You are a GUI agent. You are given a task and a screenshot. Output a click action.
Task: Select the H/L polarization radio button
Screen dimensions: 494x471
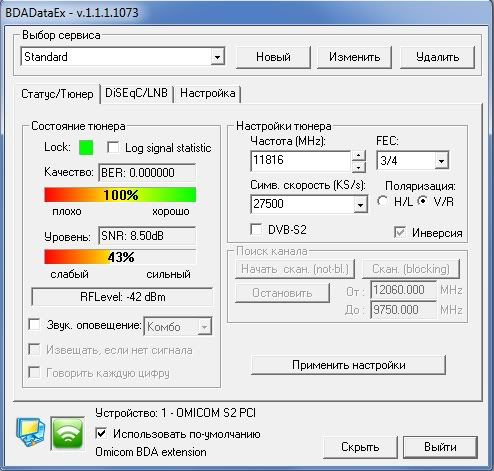(x=382, y=201)
